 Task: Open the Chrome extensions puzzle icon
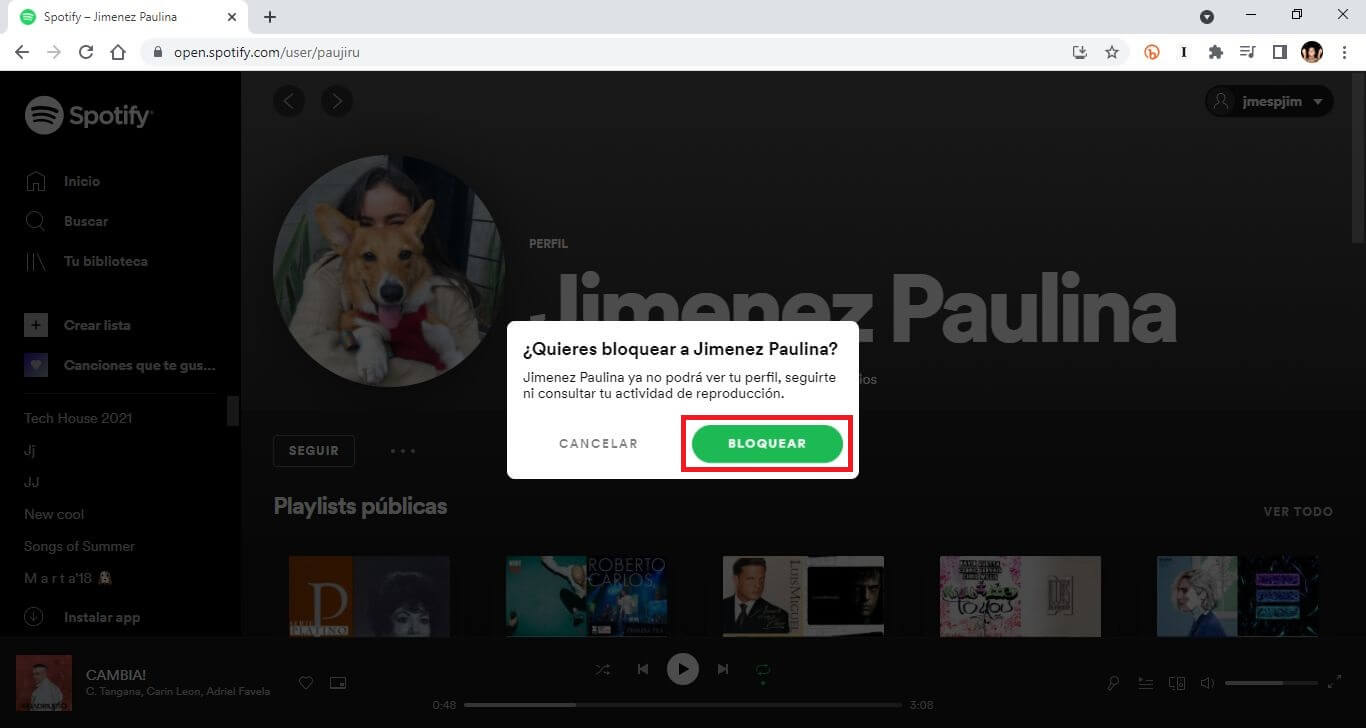point(1216,52)
